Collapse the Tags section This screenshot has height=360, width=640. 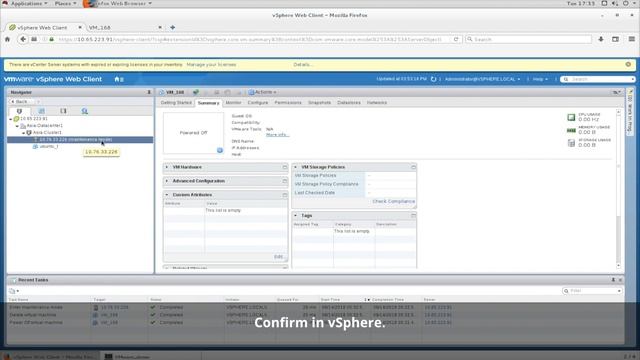click(x=296, y=216)
